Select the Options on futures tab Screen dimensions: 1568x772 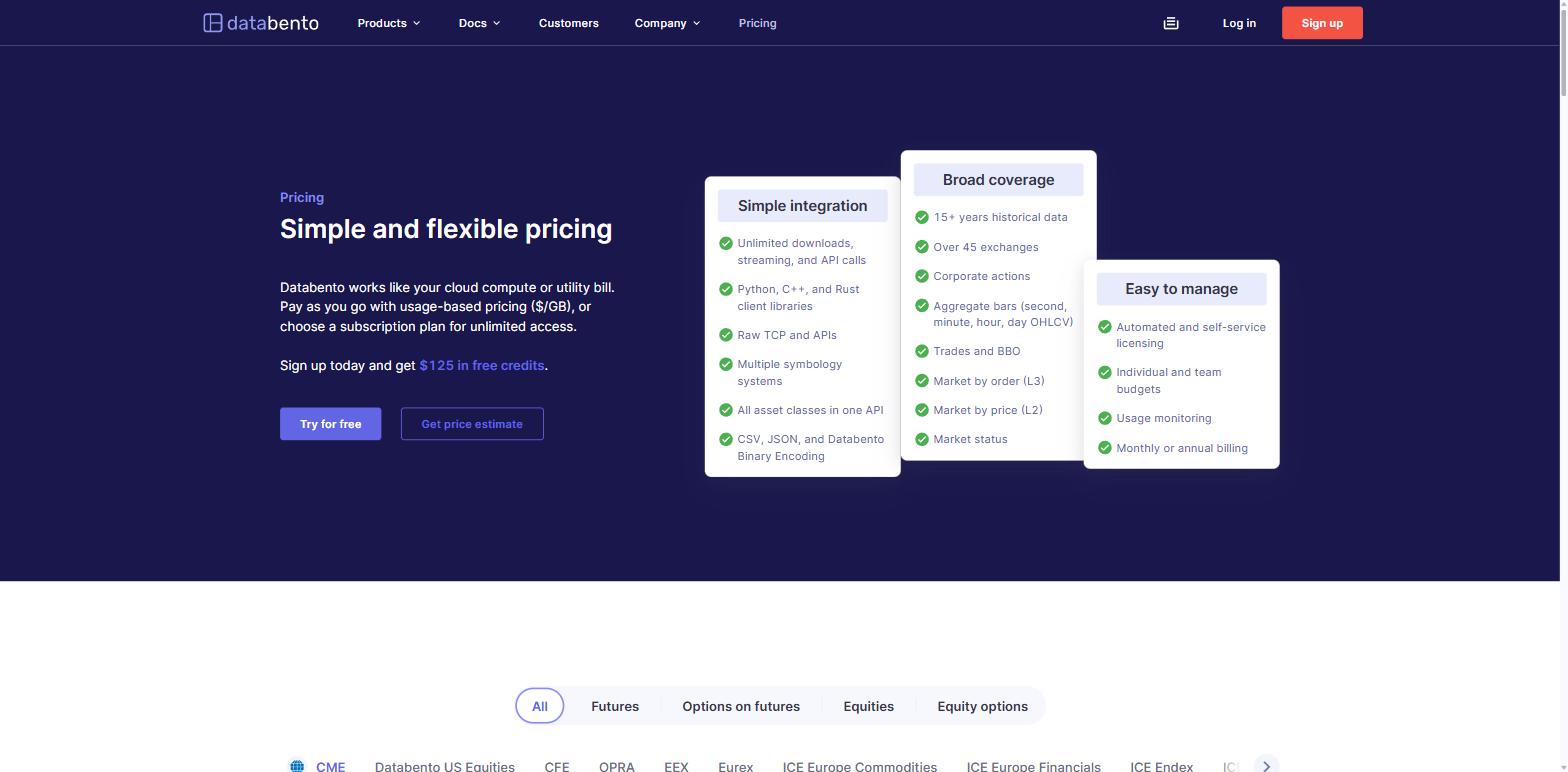pyautogui.click(x=741, y=706)
